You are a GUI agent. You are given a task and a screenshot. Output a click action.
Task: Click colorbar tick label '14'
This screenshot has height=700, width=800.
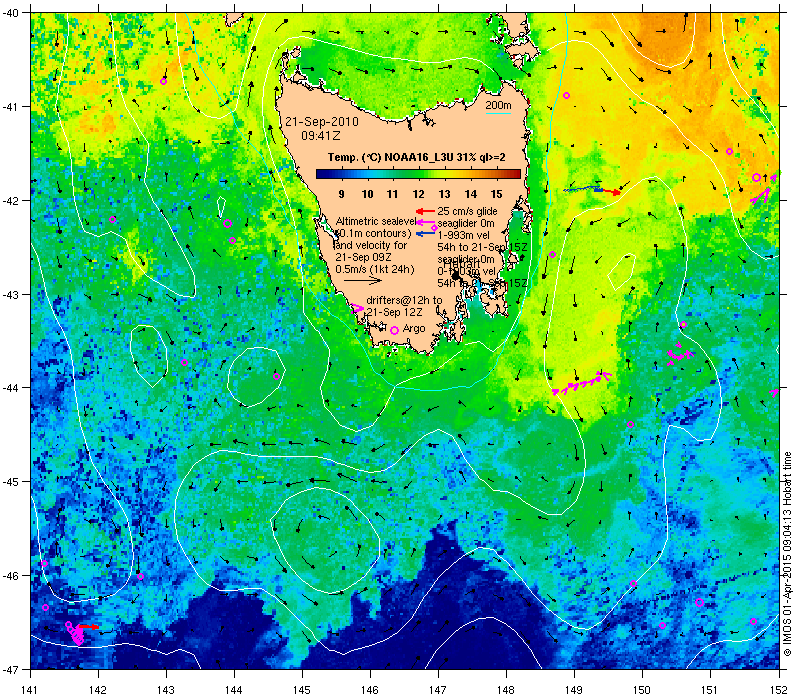[x=470, y=194]
